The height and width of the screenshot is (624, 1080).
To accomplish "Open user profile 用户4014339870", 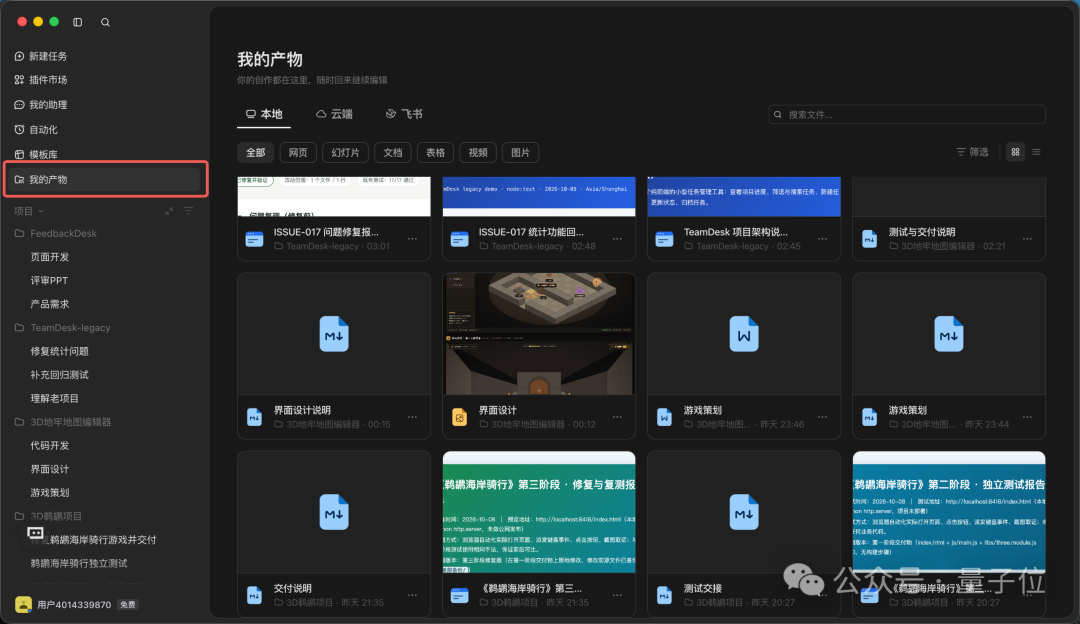I will [76, 604].
